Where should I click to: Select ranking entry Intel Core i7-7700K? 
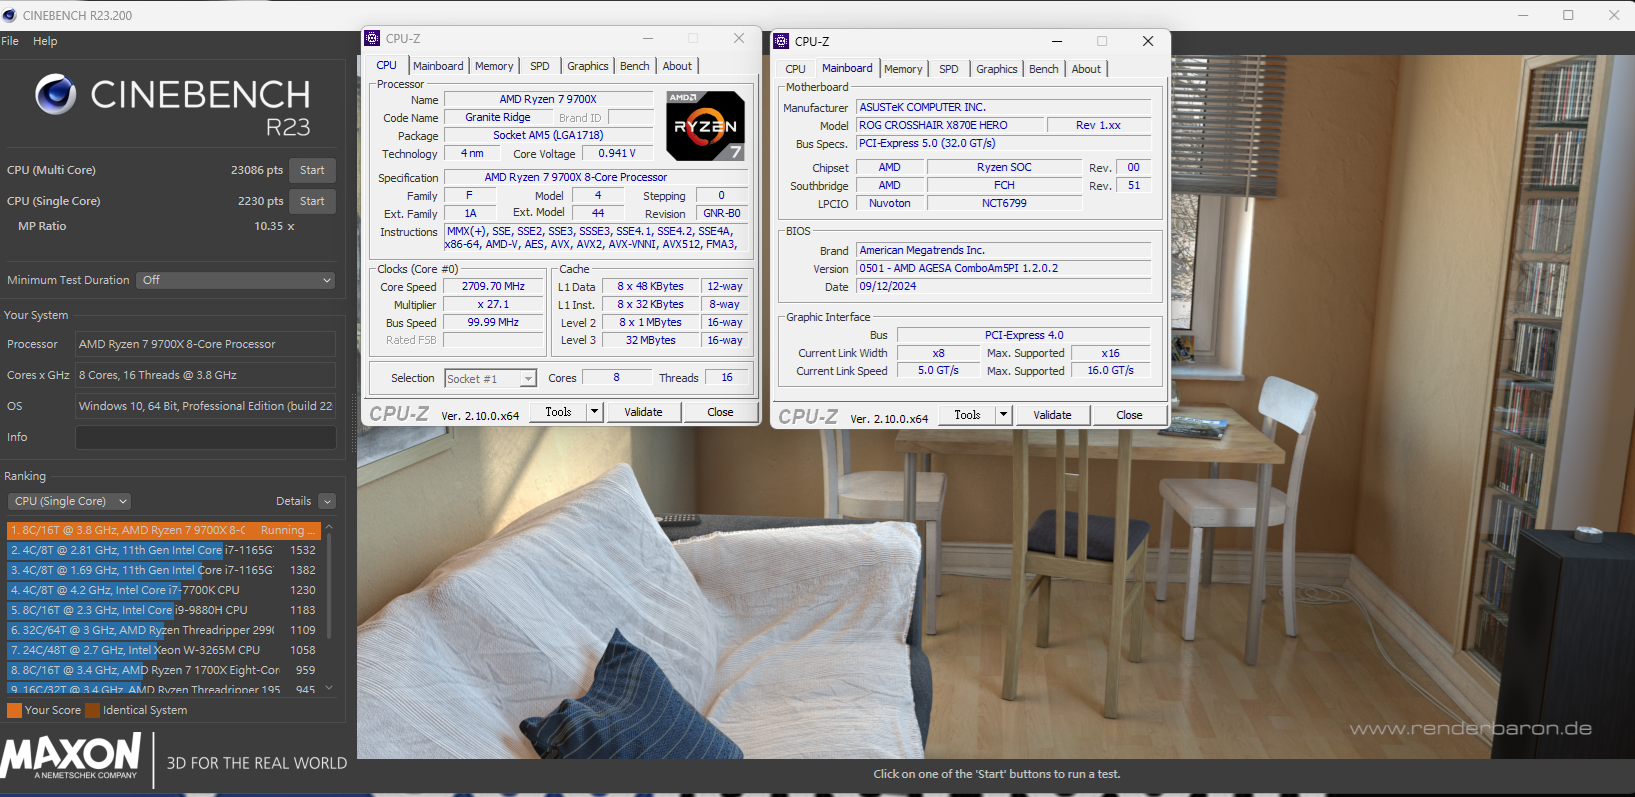163,590
